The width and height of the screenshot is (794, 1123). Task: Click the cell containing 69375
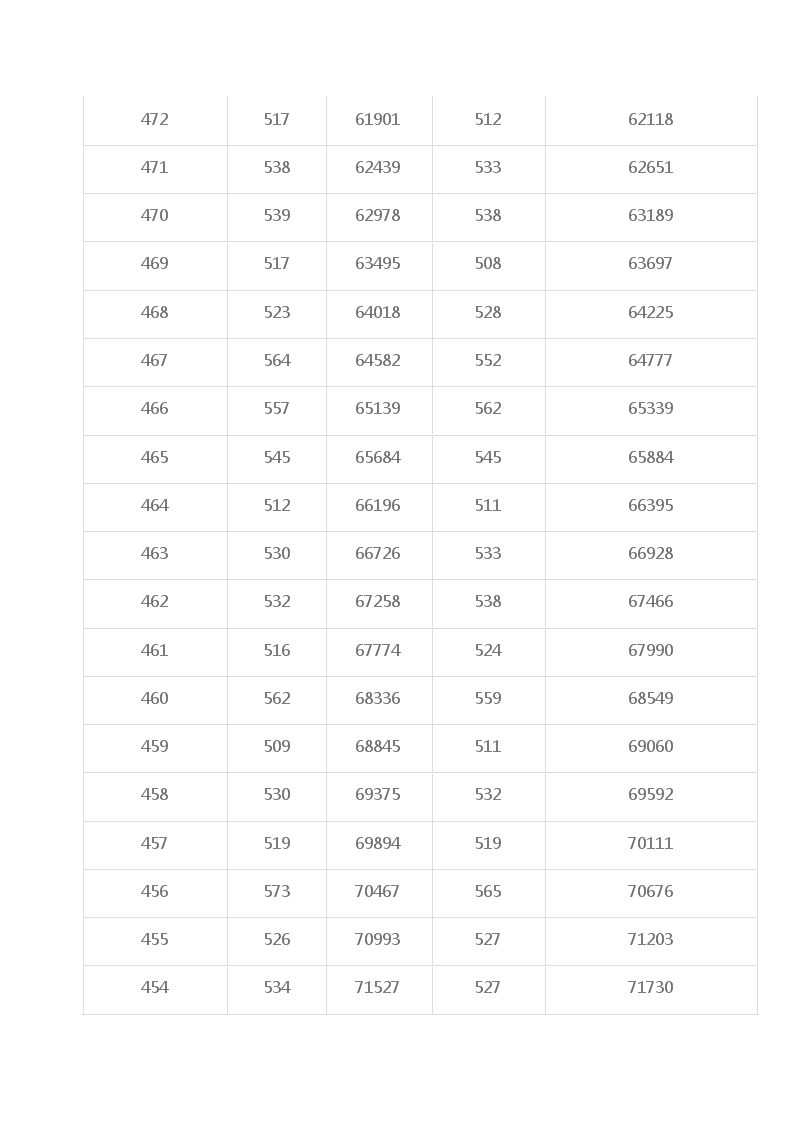tap(379, 796)
